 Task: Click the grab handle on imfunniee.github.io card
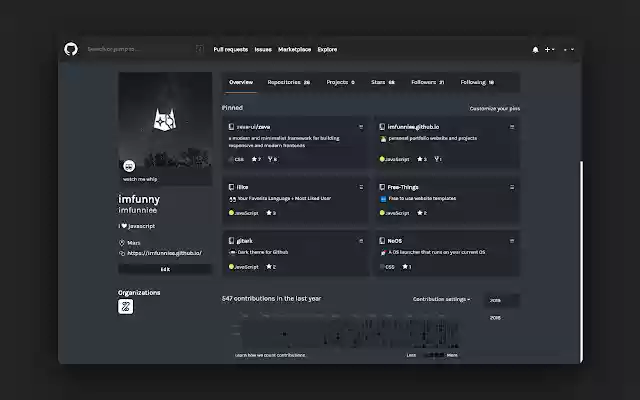pos(512,127)
